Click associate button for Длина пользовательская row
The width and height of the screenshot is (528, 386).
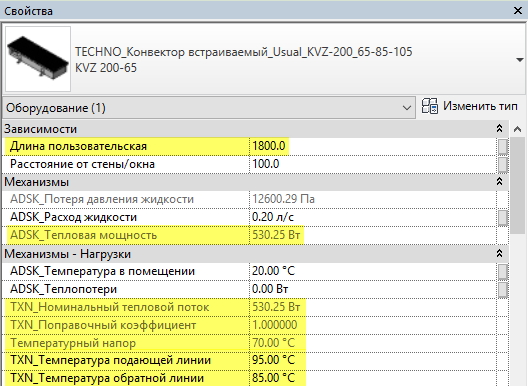(502, 147)
